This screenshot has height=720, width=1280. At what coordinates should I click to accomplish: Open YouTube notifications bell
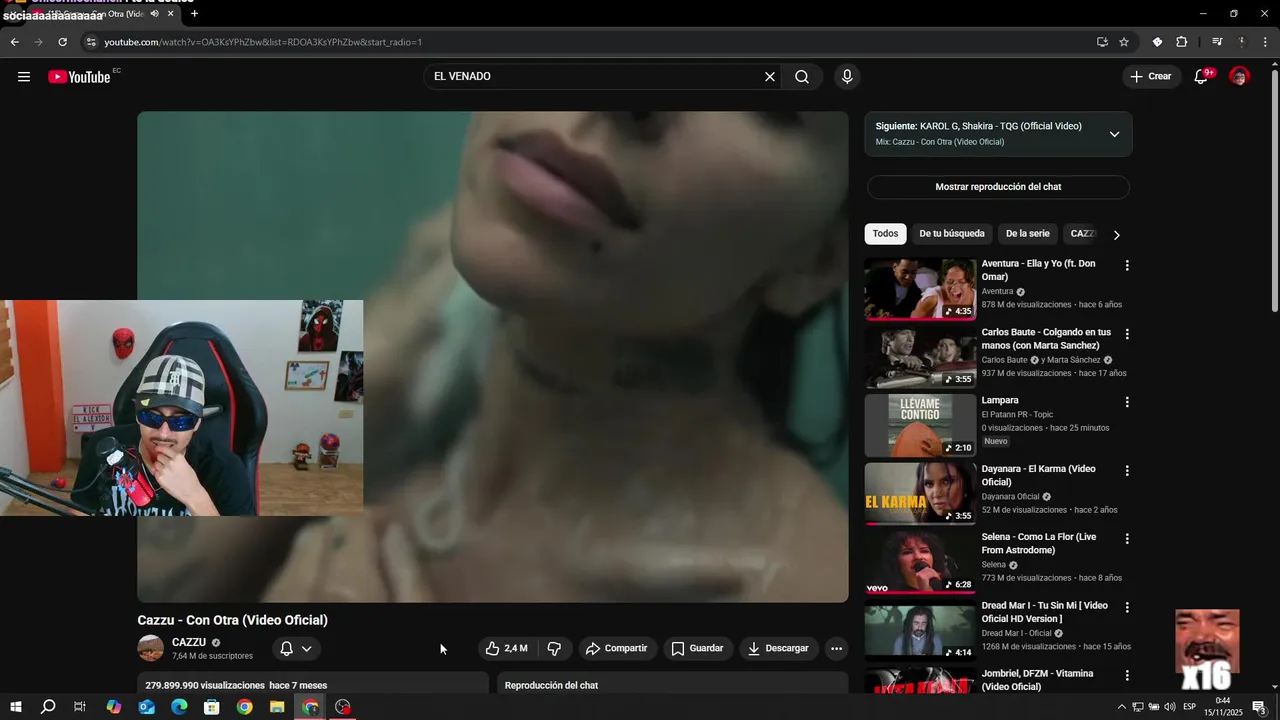coord(1202,77)
